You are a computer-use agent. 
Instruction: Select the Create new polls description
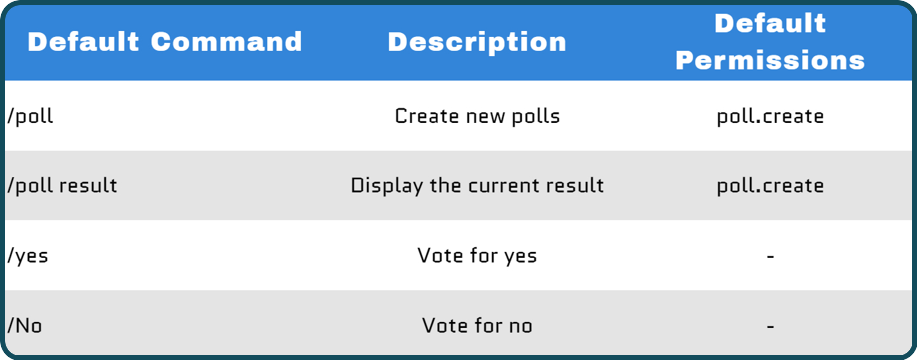click(477, 116)
